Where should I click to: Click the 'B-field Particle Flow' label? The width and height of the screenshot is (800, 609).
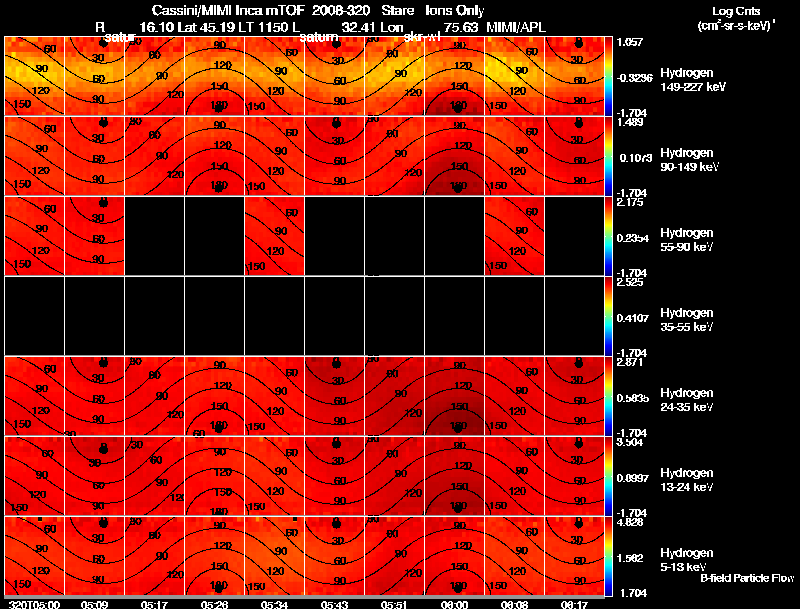(747, 578)
